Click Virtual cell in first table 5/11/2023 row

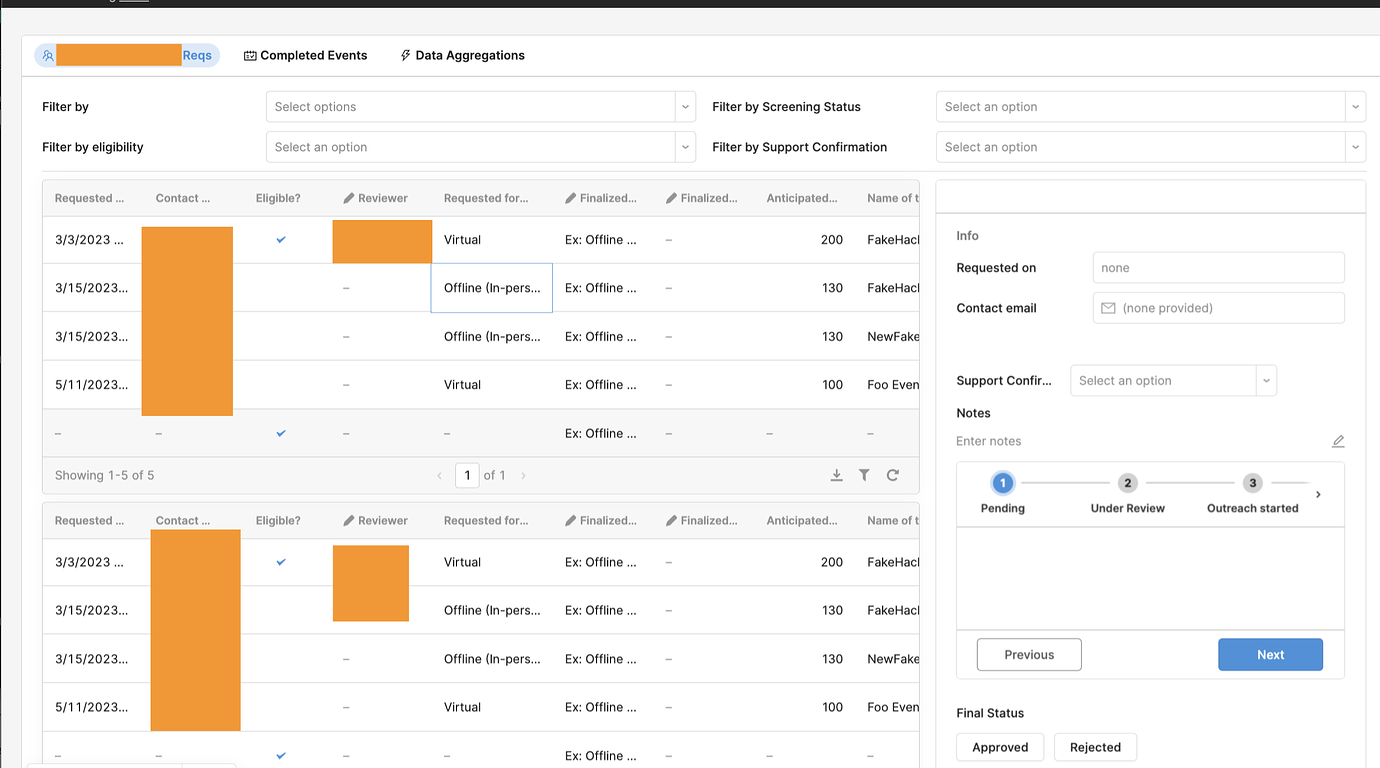click(463, 385)
